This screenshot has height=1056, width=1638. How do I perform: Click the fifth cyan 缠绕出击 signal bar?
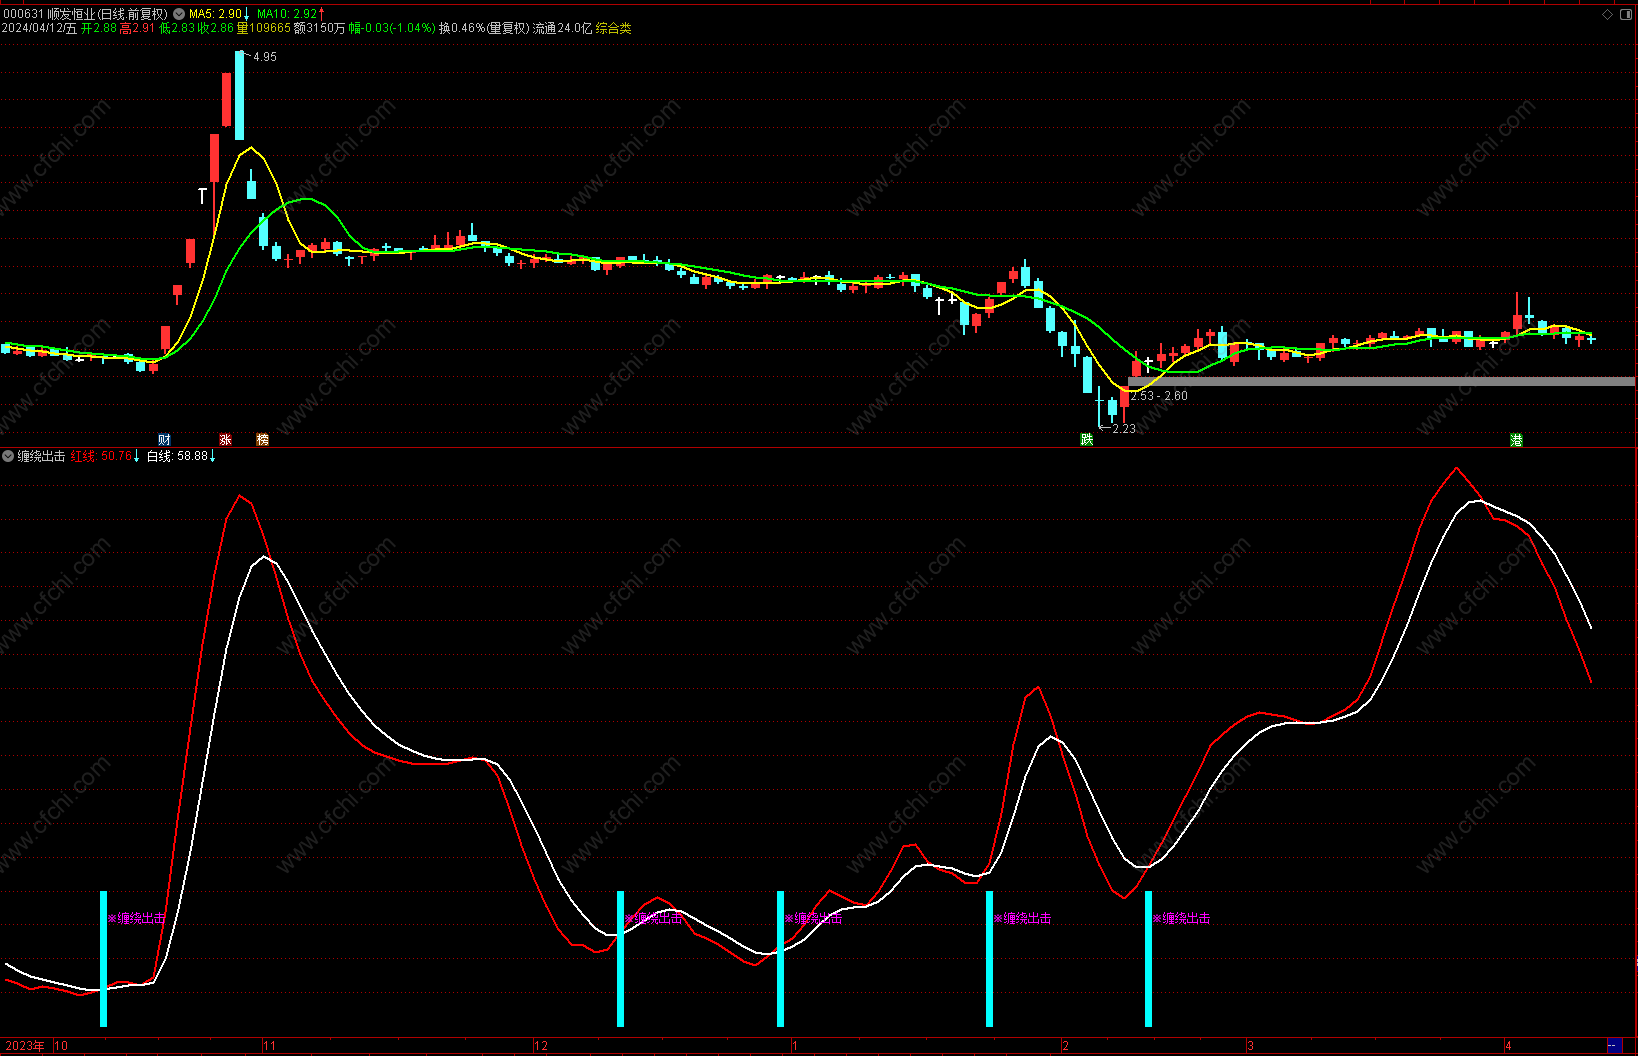coord(1148,959)
